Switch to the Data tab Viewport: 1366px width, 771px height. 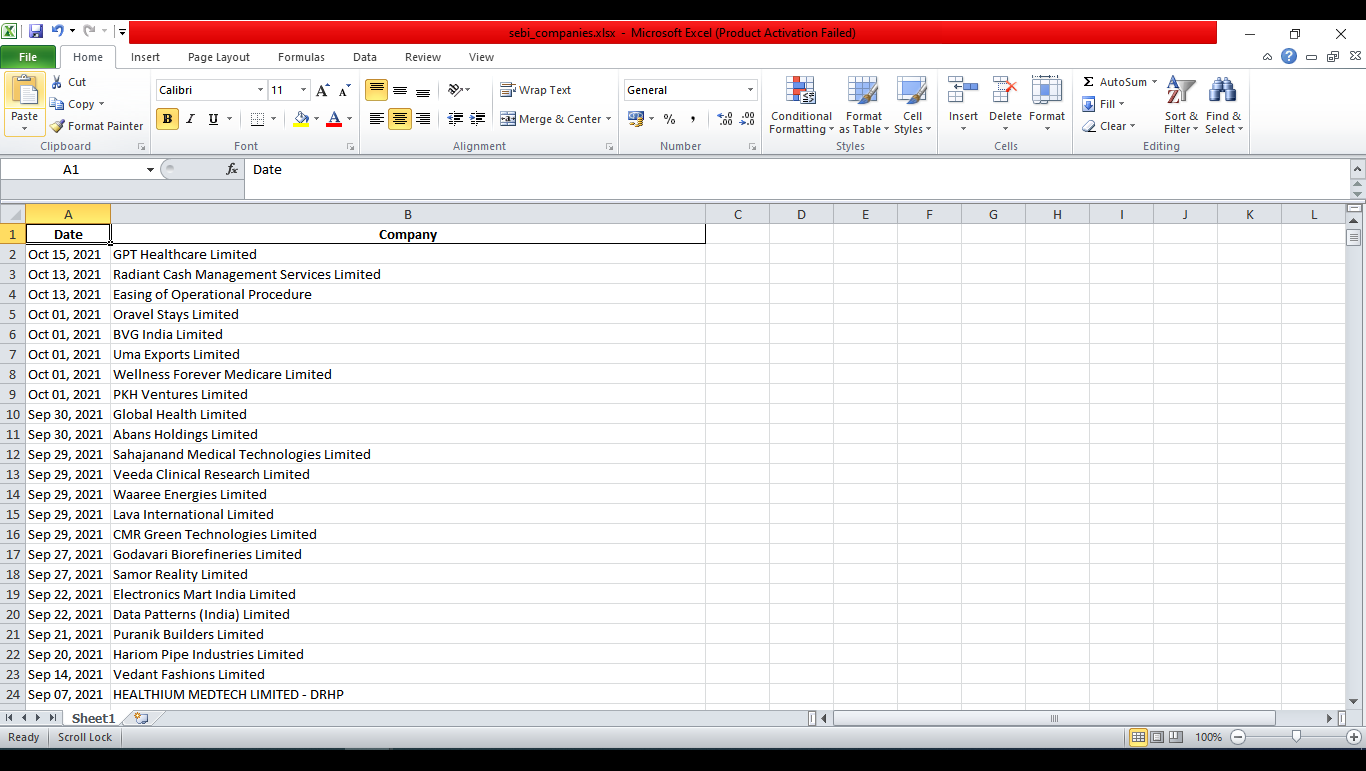click(365, 57)
